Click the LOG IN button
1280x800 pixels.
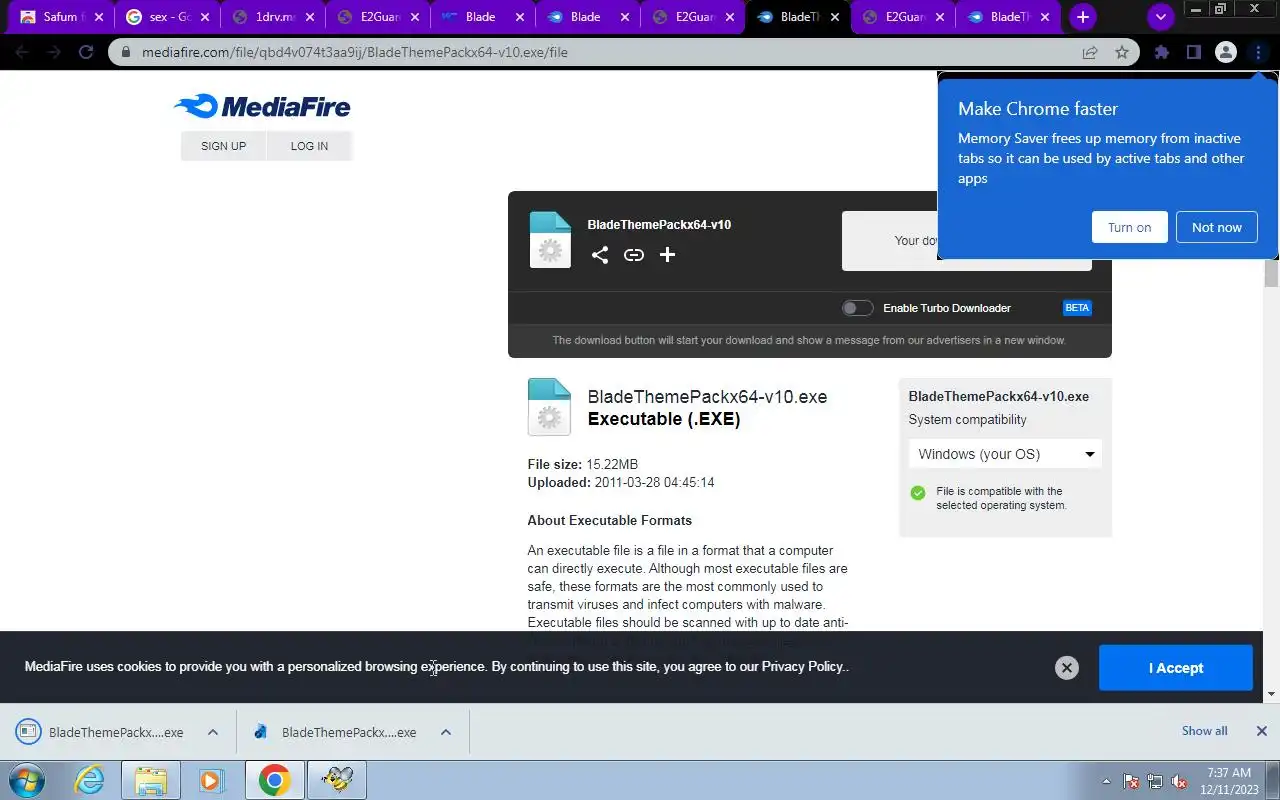[309, 146]
